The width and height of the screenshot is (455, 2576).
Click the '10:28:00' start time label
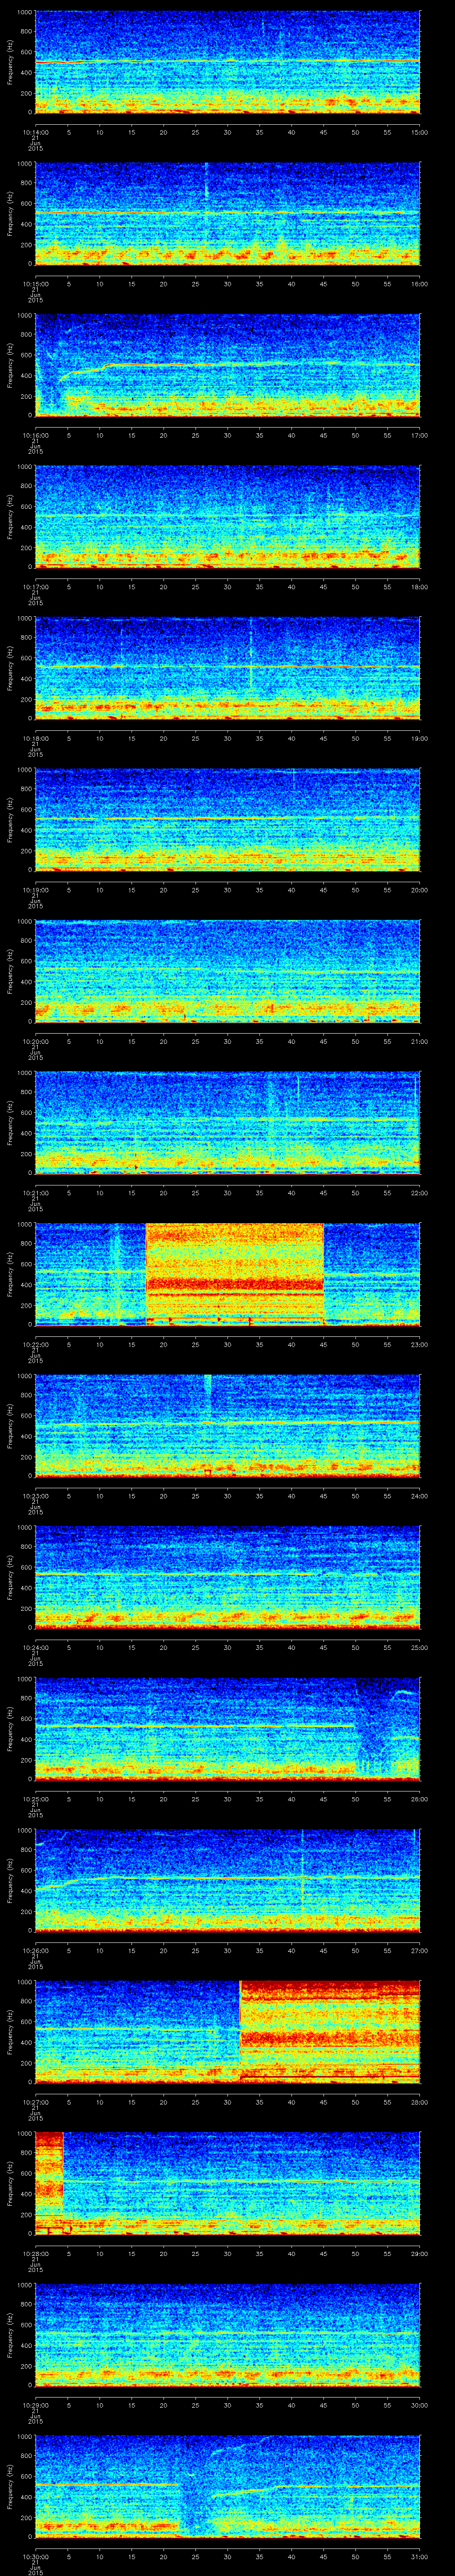35,2252
